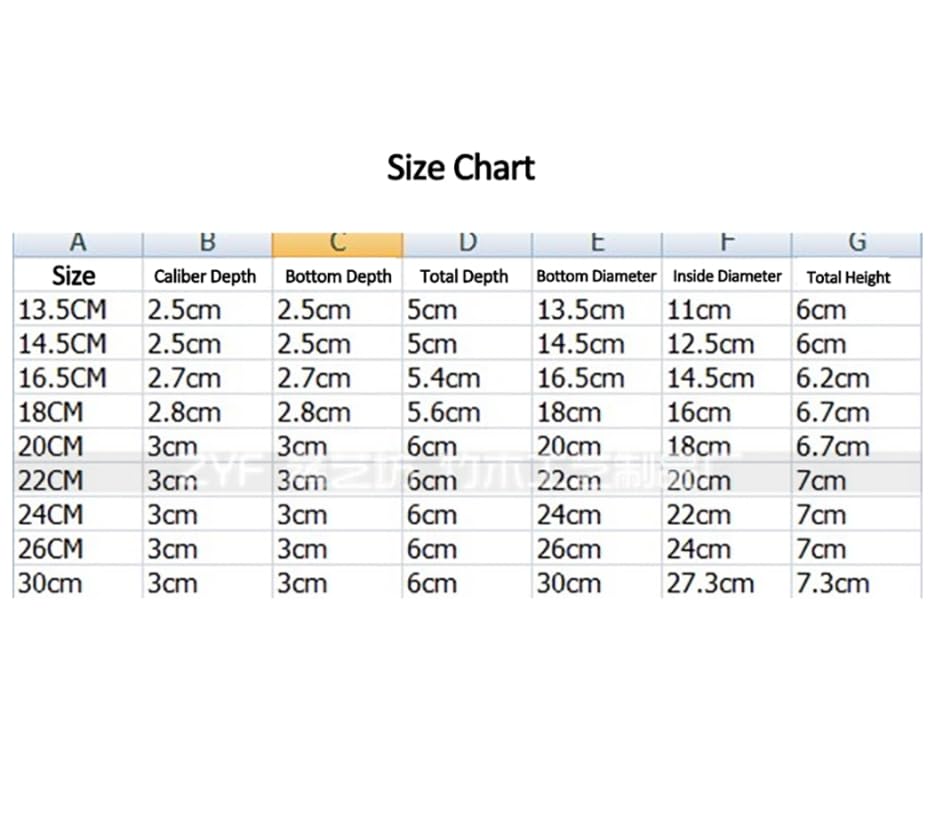
Task: Select the 5.4cm total depth cell
Action: point(467,377)
